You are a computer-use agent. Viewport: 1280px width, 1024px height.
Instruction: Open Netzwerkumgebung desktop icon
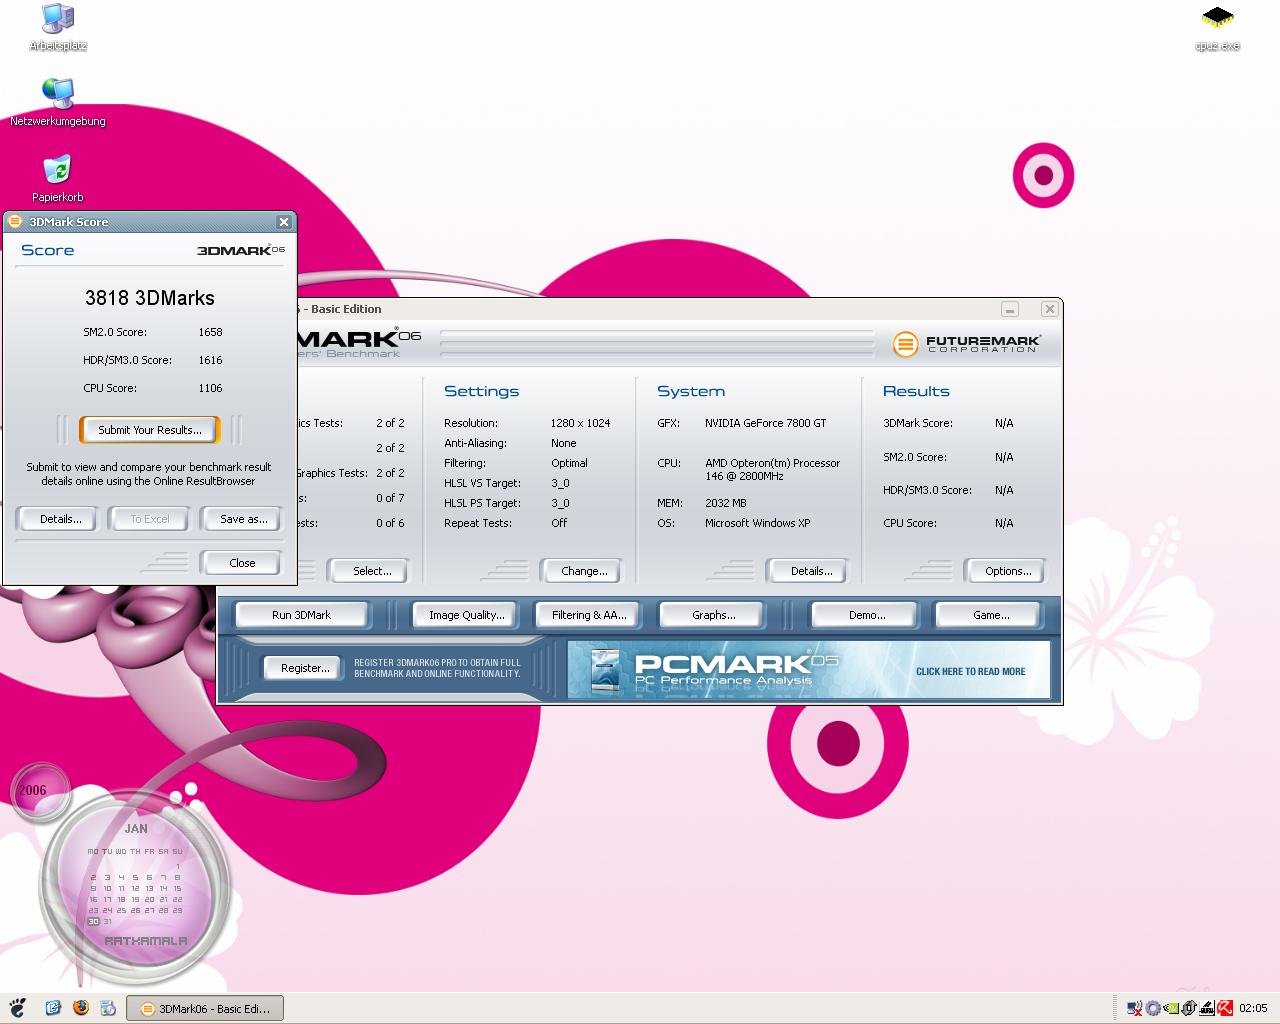(58, 103)
